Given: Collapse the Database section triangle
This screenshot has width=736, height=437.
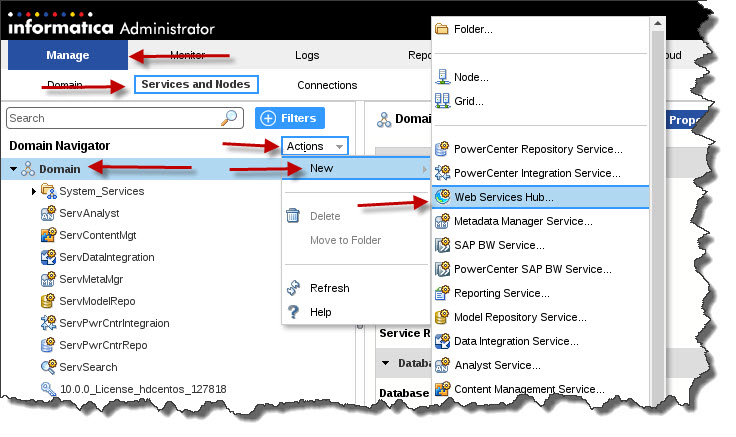Looking at the screenshot, I should pyautogui.click(x=385, y=363).
